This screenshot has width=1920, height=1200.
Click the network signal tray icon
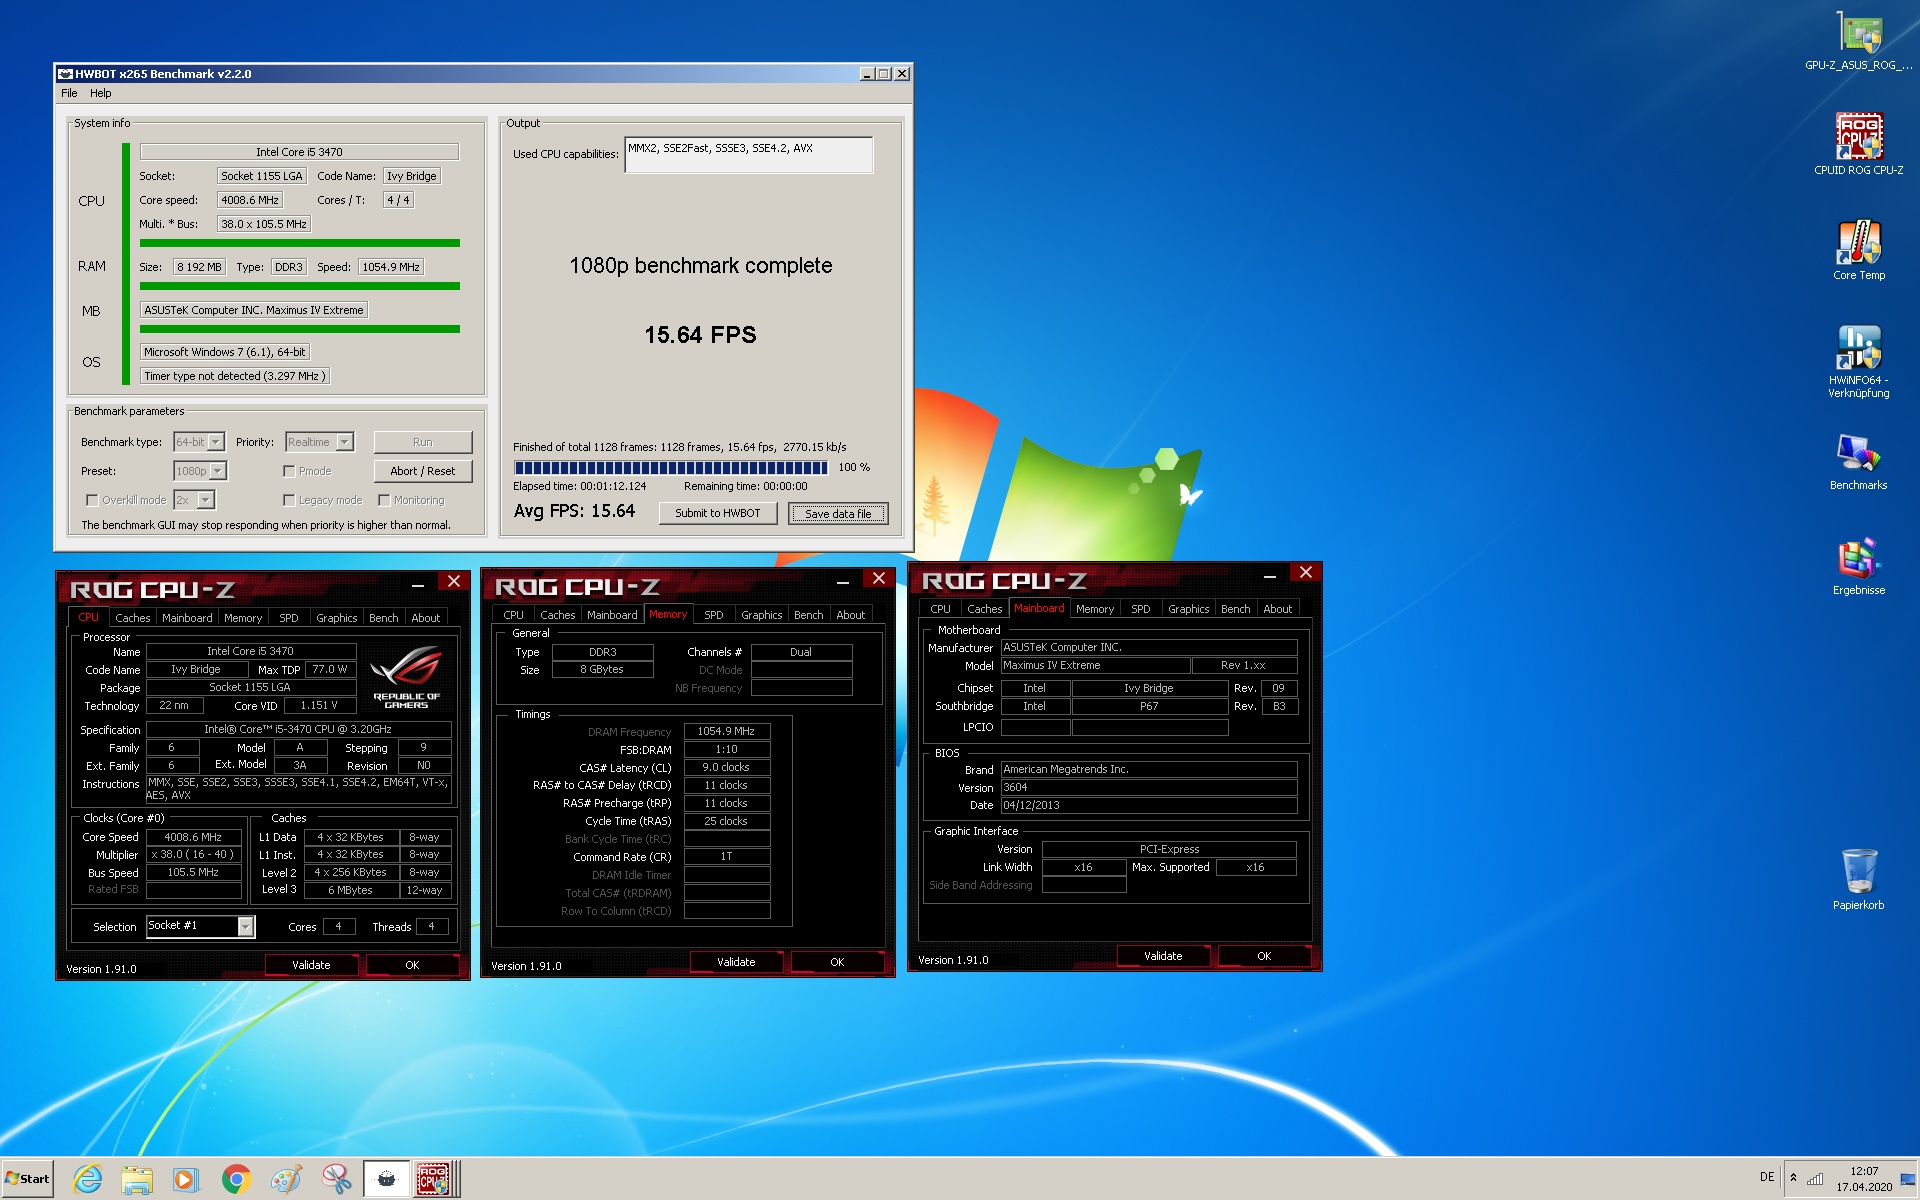click(1815, 1178)
